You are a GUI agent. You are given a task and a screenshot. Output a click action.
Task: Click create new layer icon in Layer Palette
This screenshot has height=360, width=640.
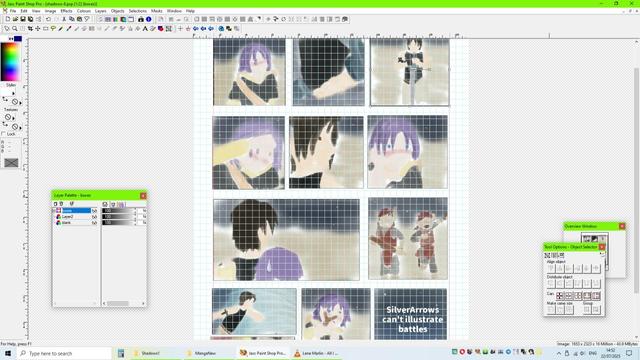[x=56, y=204]
